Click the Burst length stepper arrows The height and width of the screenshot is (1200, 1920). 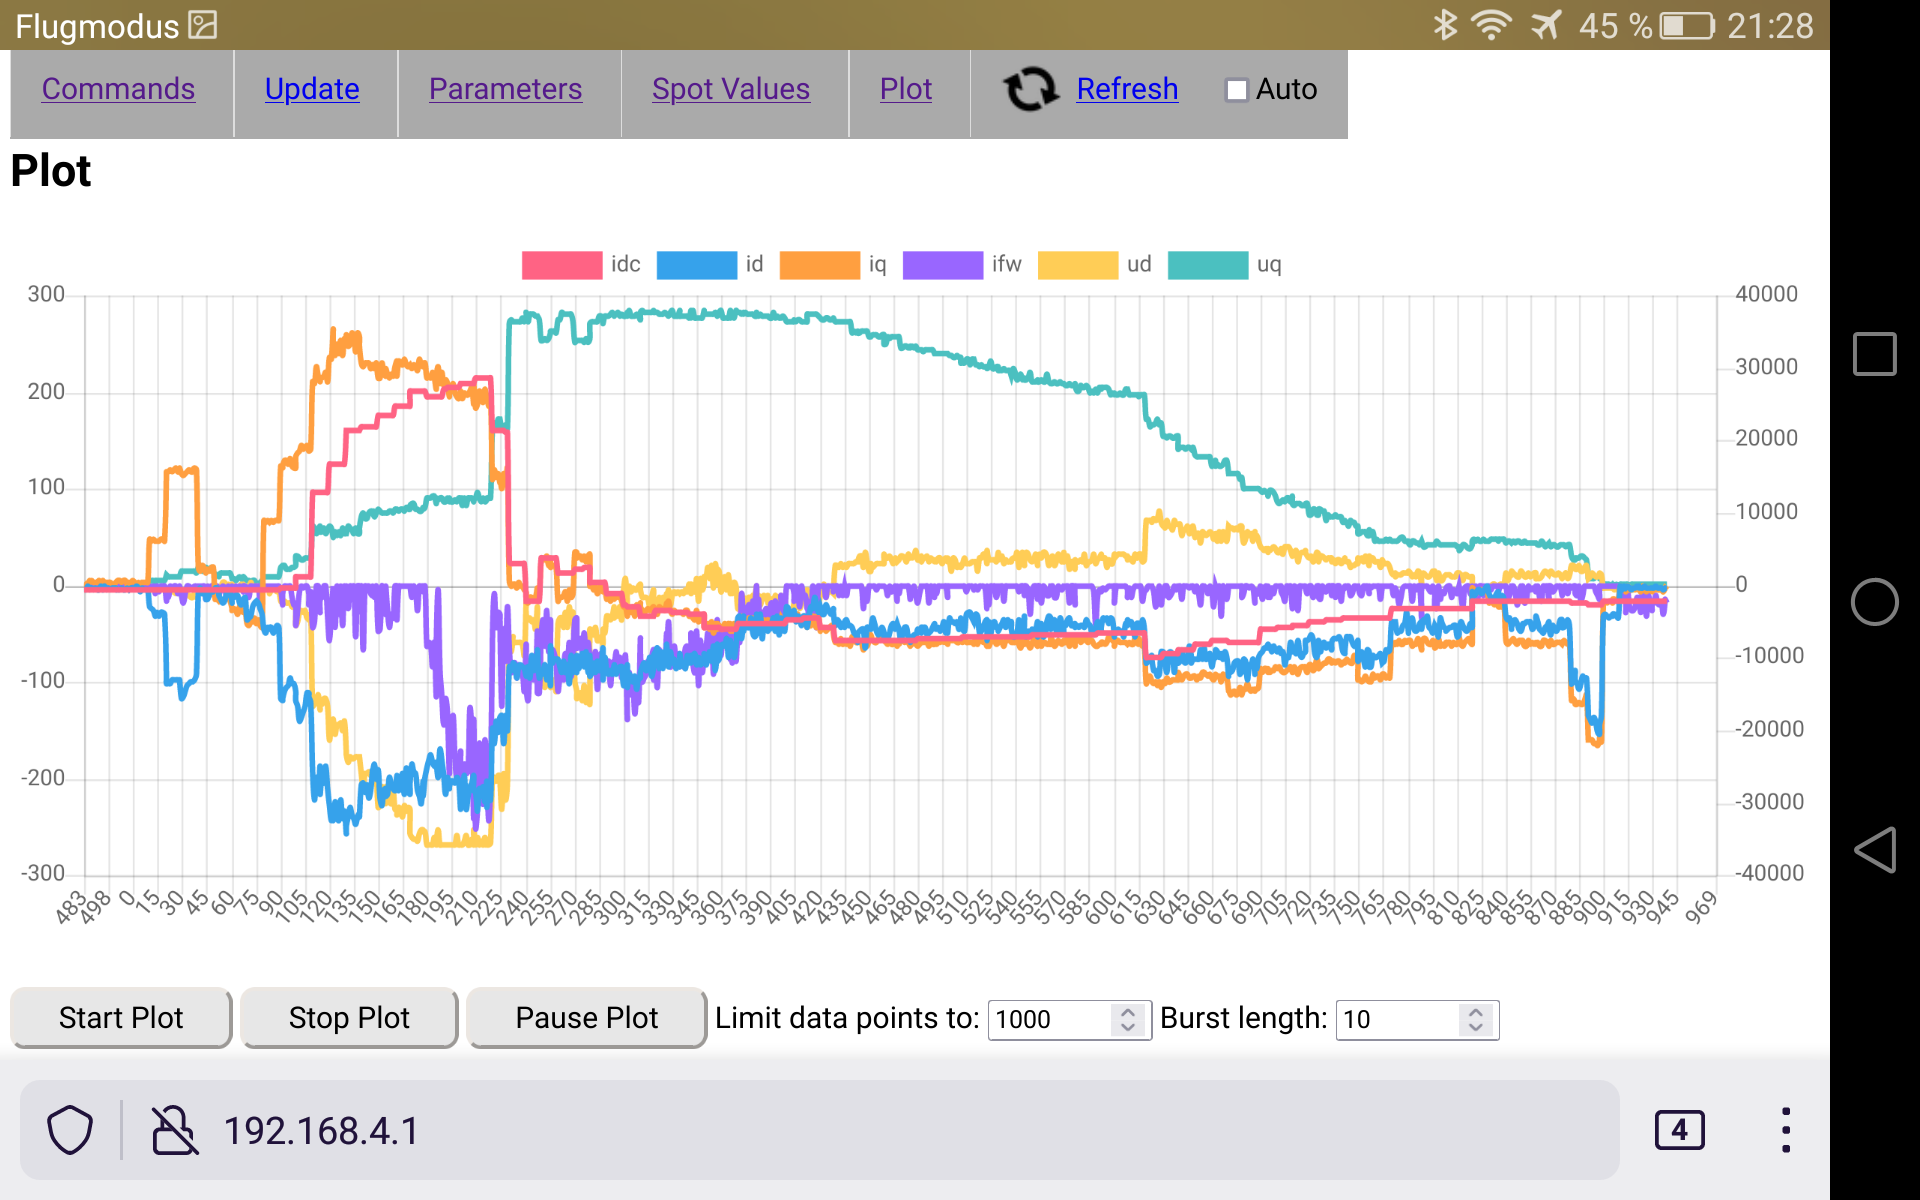1475,1019
